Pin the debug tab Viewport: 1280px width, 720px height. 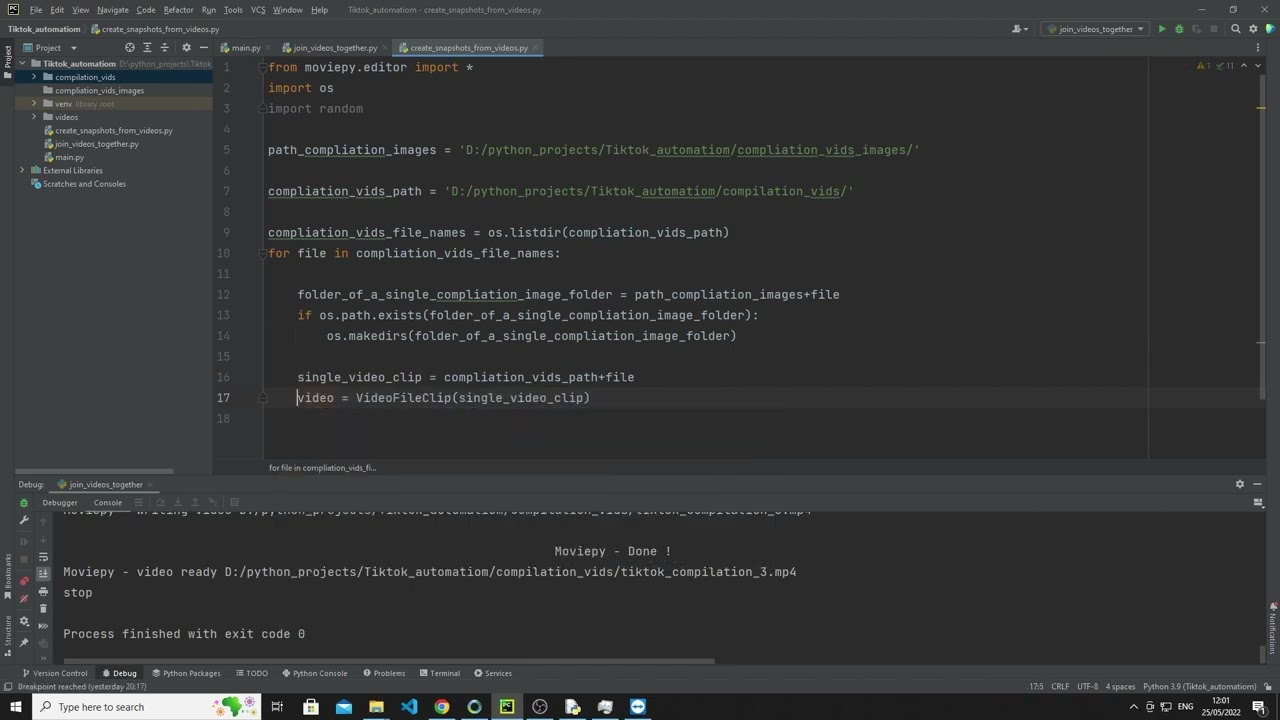click(24, 643)
